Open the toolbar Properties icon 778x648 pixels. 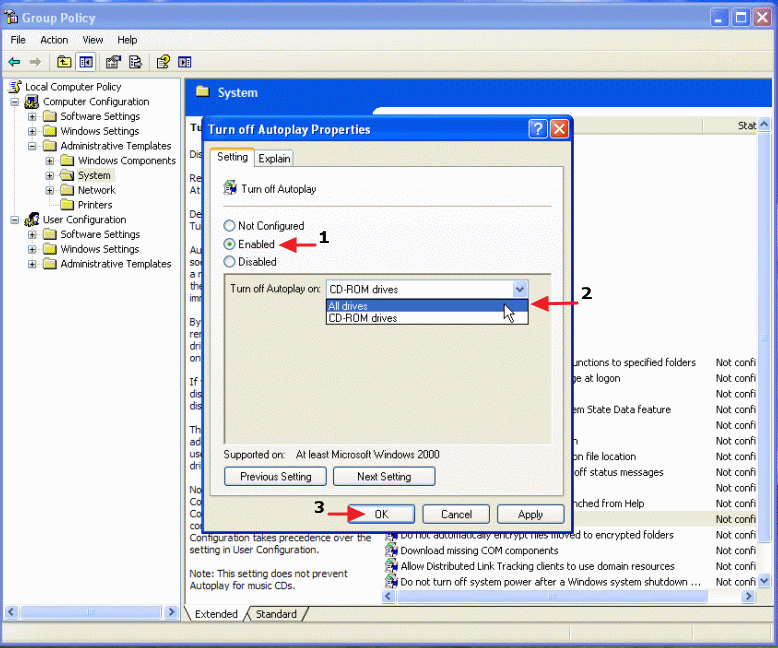pos(114,62)
